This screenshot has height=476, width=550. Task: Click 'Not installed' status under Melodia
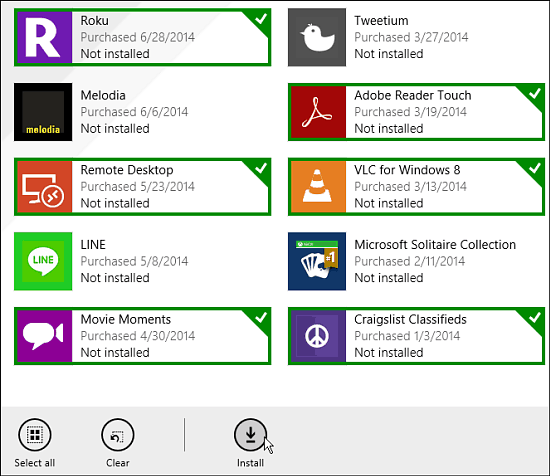[x=115, y=129]
